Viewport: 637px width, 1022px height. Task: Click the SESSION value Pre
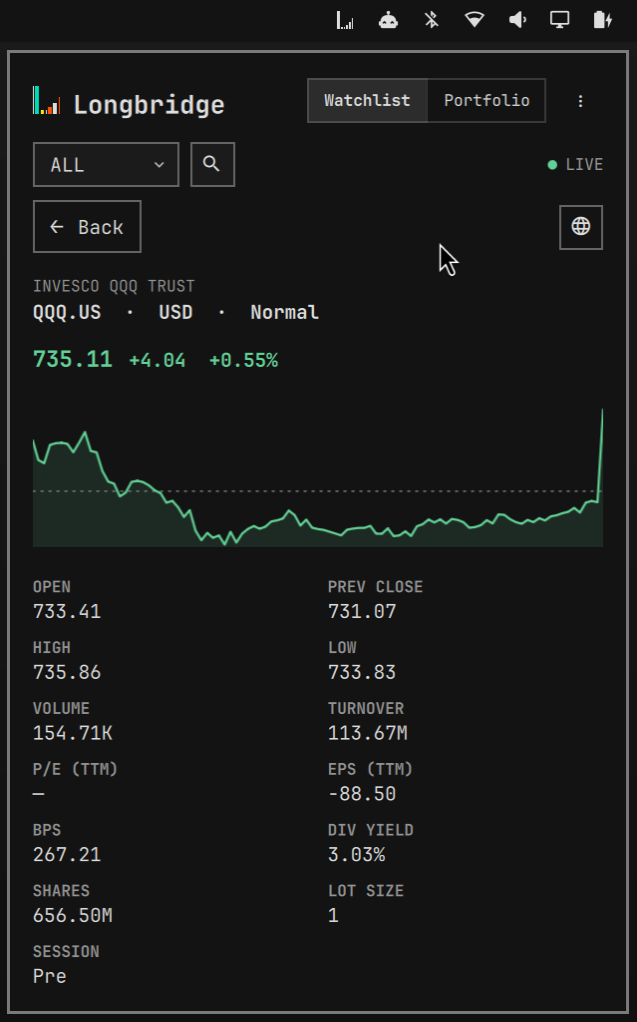coord(50,976)
